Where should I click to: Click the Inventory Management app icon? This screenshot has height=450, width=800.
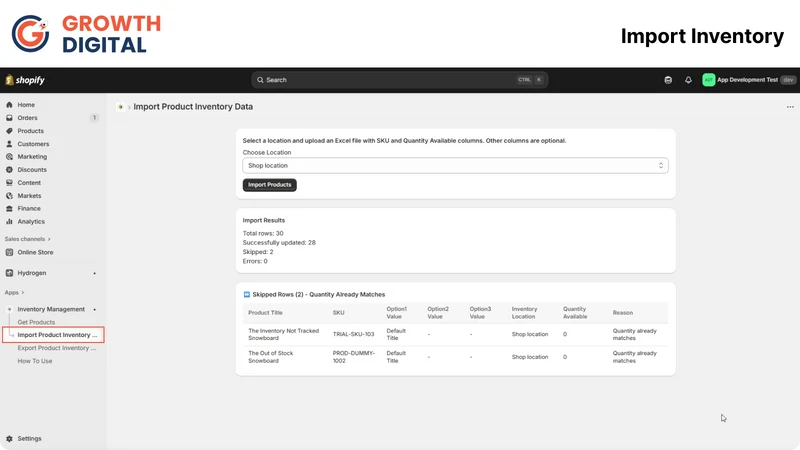point(9,309)
